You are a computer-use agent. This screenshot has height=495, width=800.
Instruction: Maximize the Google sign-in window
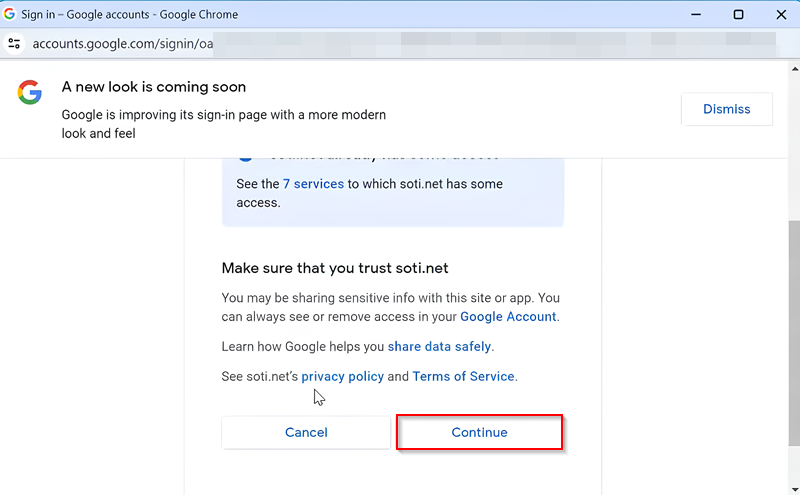click(738, 14)
